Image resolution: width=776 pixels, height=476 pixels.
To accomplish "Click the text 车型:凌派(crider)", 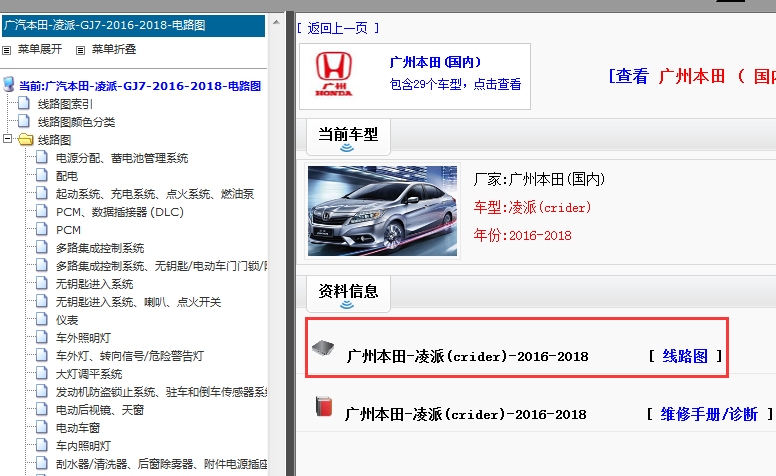I will (533, 207).
